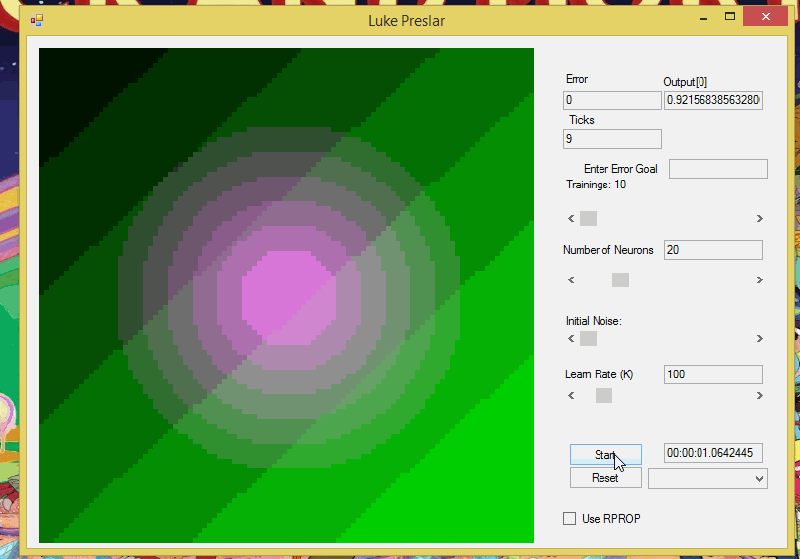Click right arrow of Initial Noise scrollbar

(x=760, y=339)
